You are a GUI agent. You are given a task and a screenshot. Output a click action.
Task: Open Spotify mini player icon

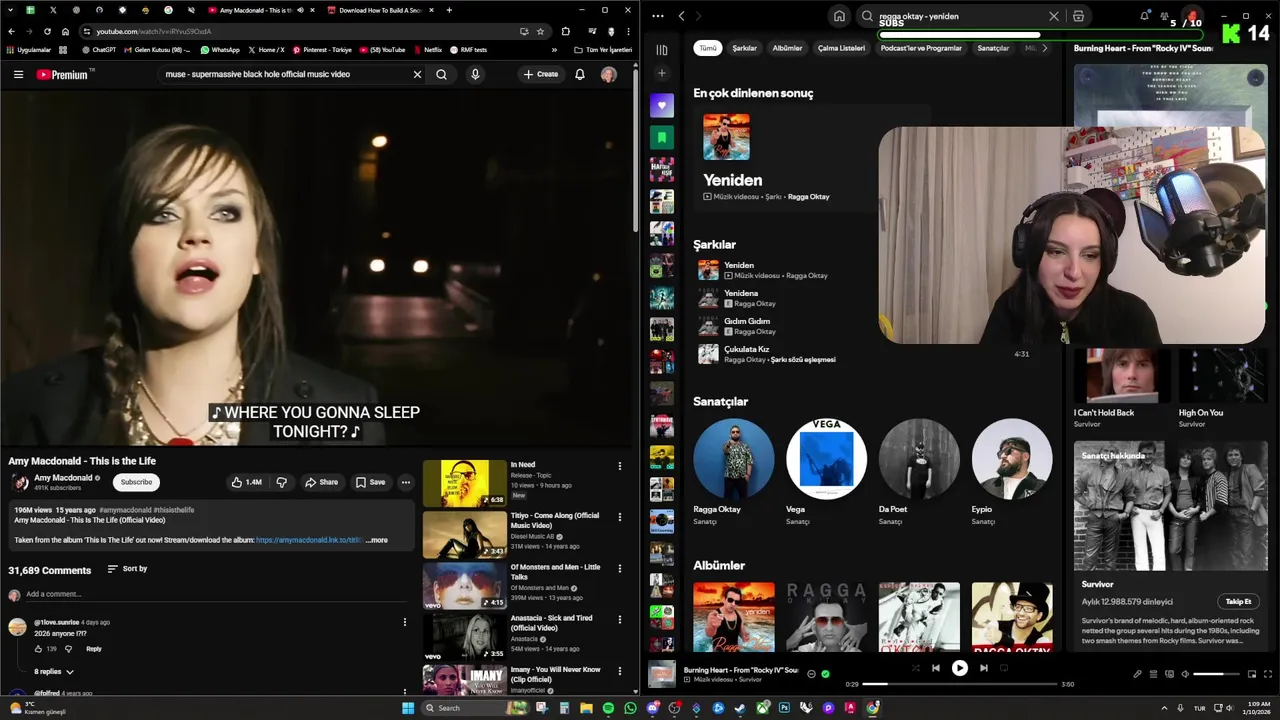(1251, 674)
